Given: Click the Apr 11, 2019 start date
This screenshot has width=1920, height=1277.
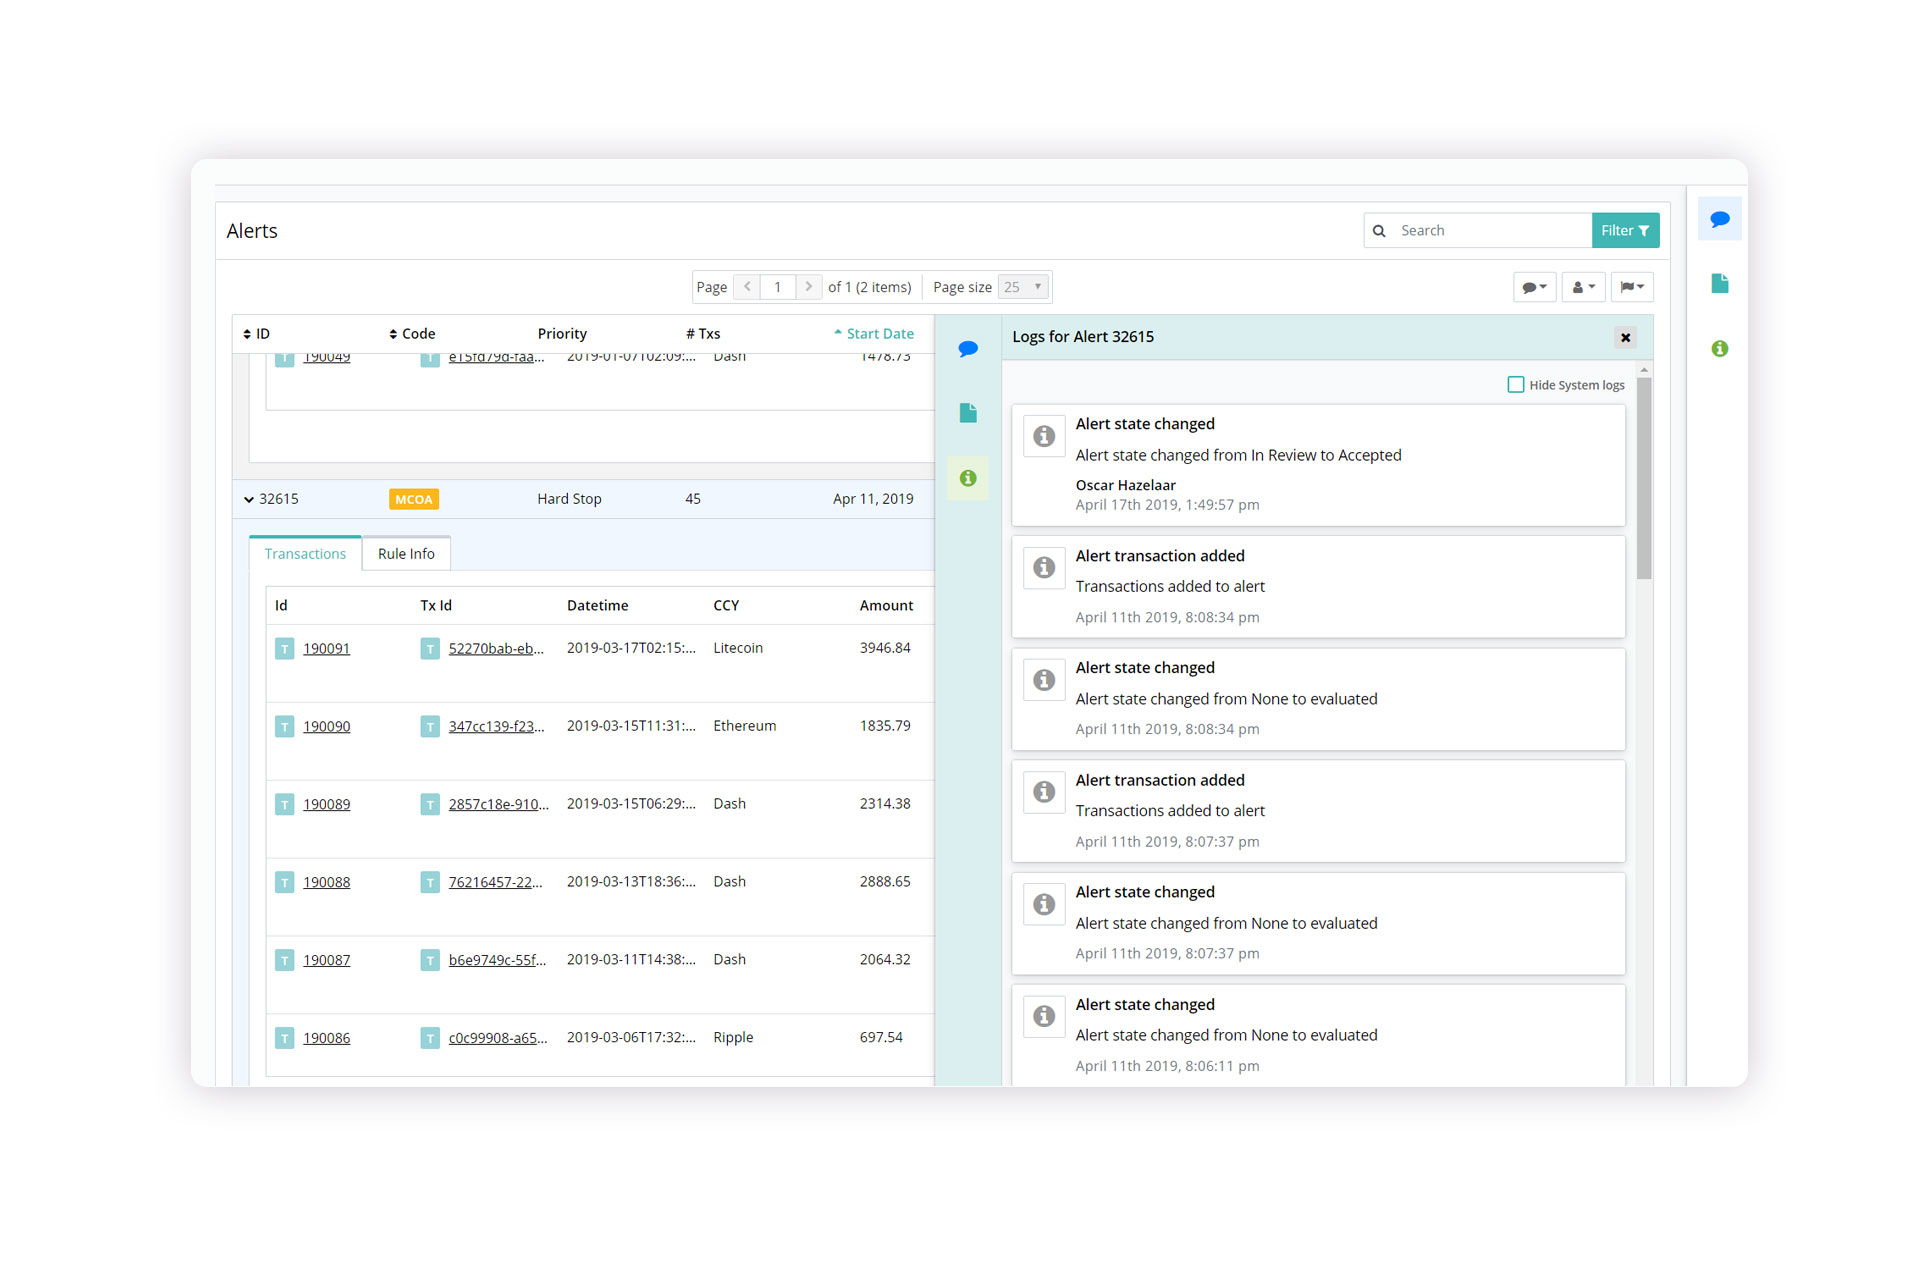Looking at the screenshot, I should coord(873,499).
